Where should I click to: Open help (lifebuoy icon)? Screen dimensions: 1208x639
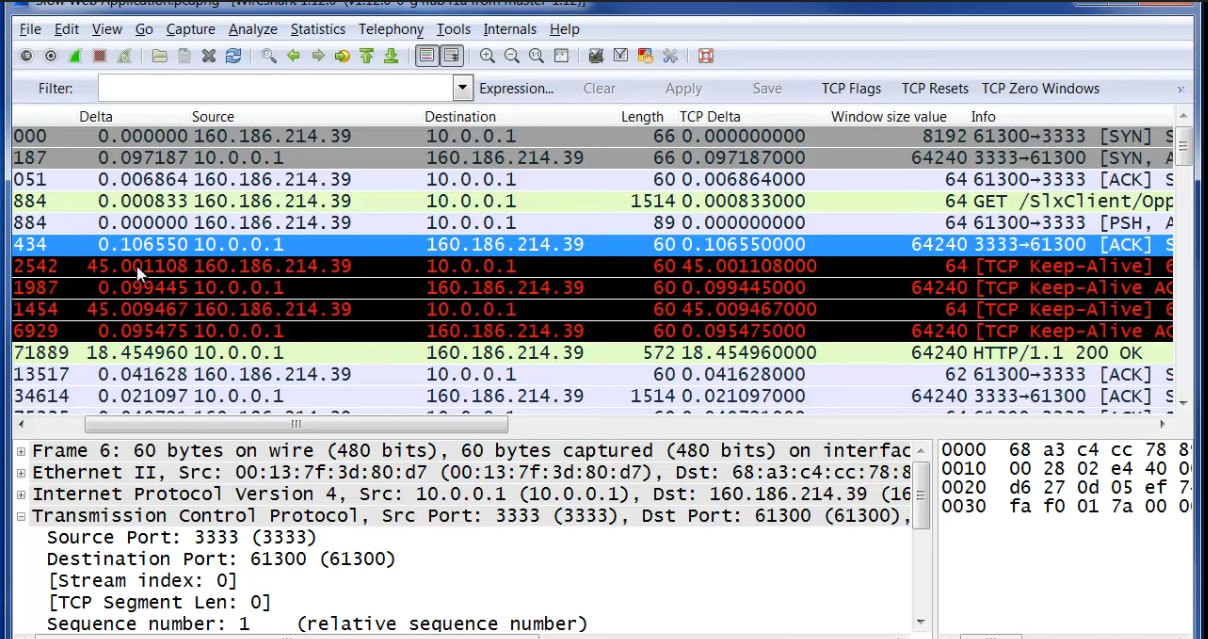(x=706, y=56)
